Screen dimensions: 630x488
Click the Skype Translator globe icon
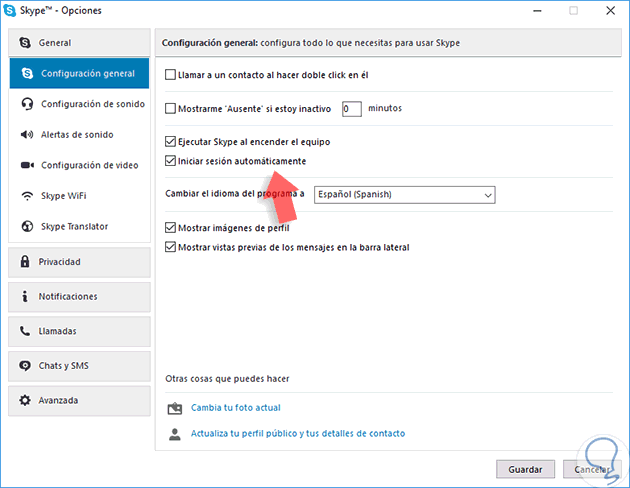coord(26,226)
